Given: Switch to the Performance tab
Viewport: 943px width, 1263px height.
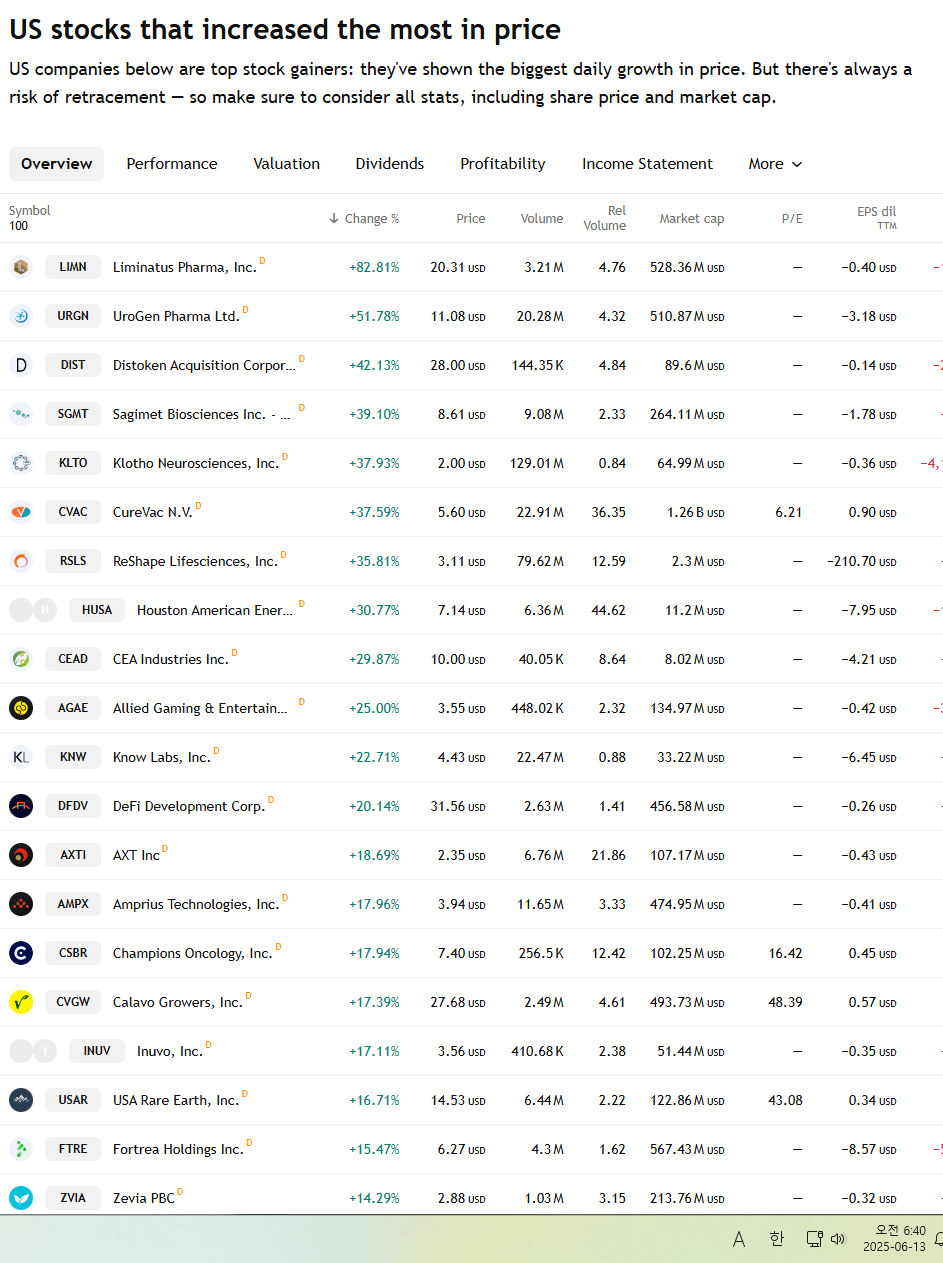Looking at the screenshot, I should [x=172, y=164].
